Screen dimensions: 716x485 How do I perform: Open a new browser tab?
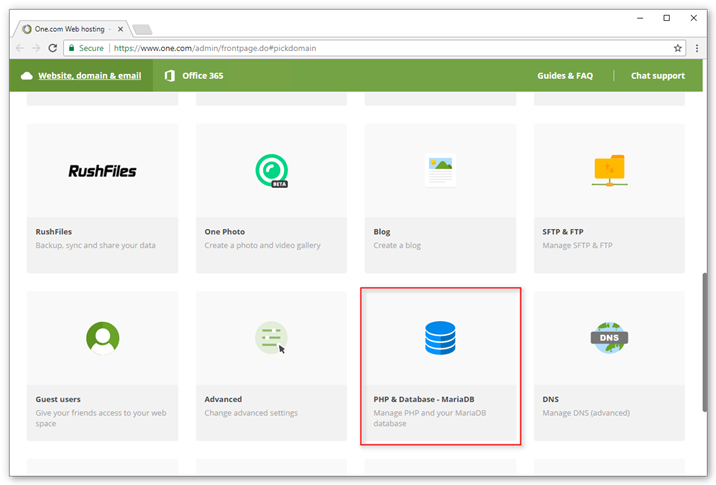click(142, 30)
